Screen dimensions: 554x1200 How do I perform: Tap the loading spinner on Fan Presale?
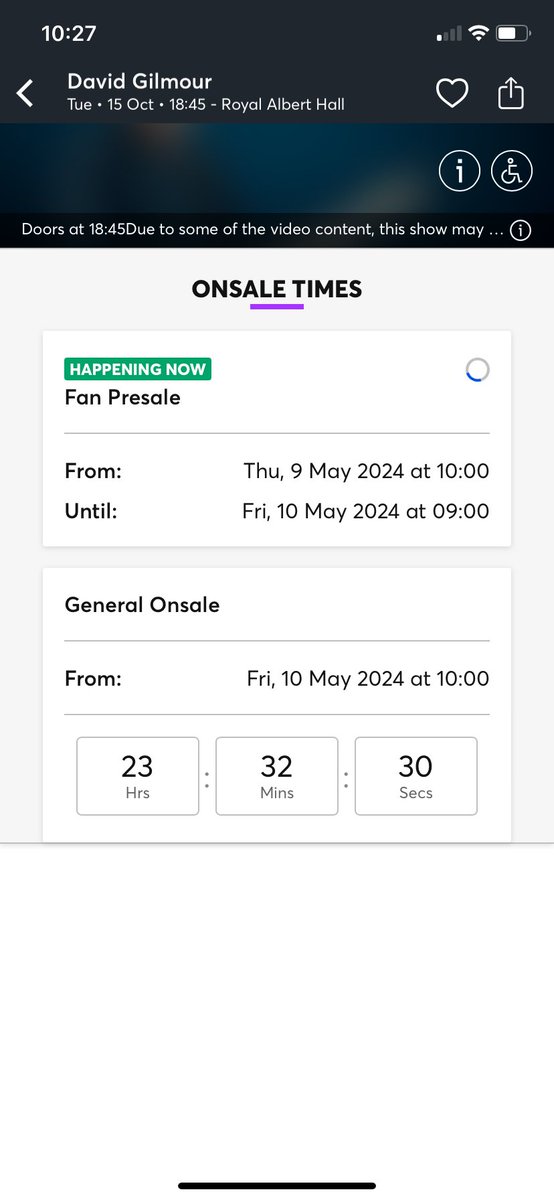(478, 370)
